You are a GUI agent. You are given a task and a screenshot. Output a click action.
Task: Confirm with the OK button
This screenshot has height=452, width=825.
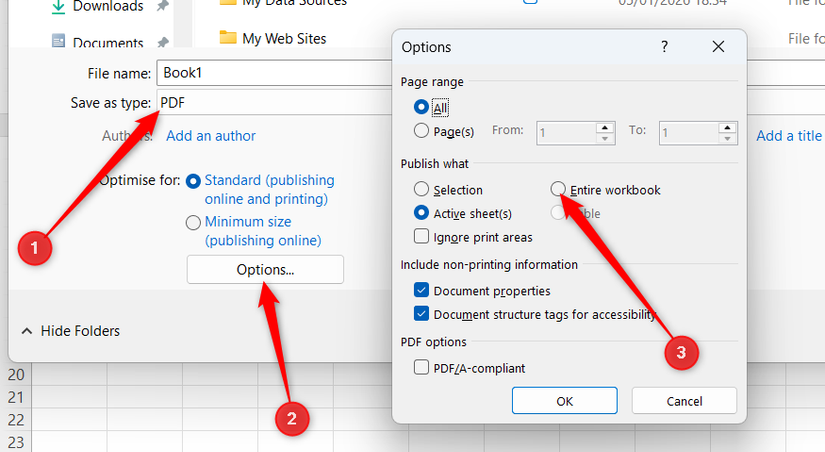tap(565, 401)
